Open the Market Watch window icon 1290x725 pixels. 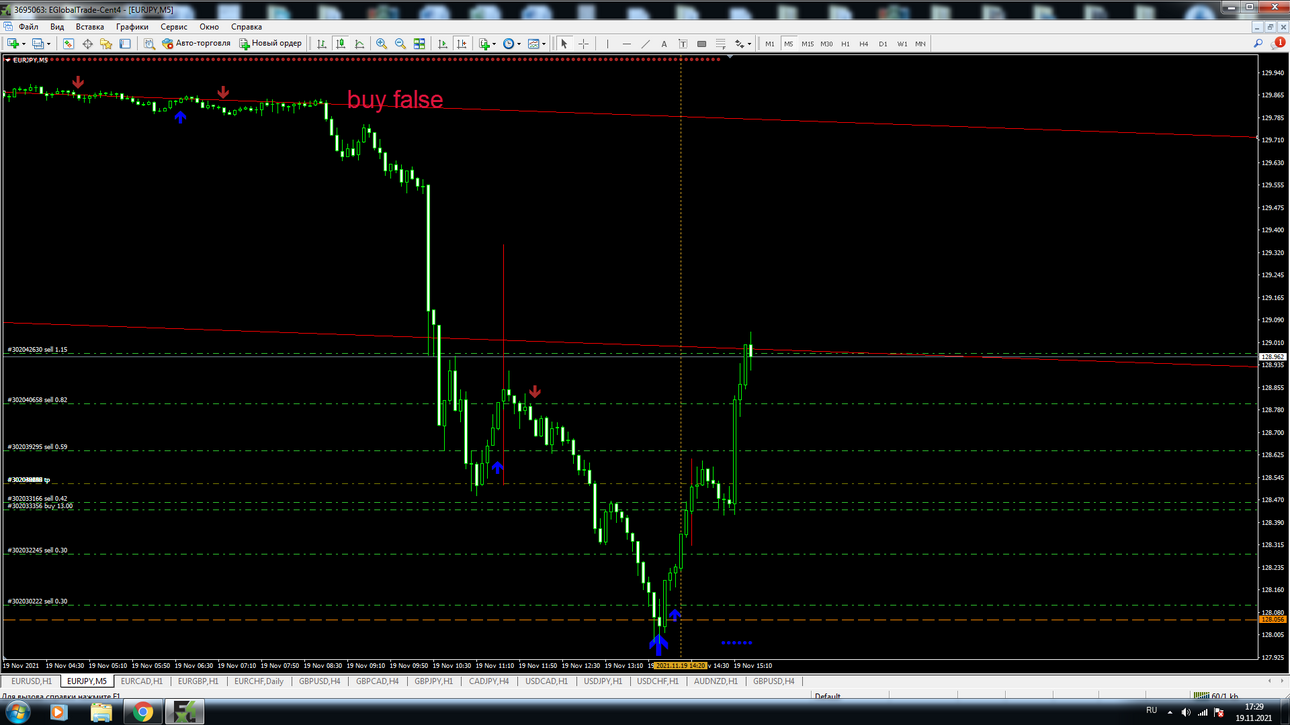click(x=68, y=44)
